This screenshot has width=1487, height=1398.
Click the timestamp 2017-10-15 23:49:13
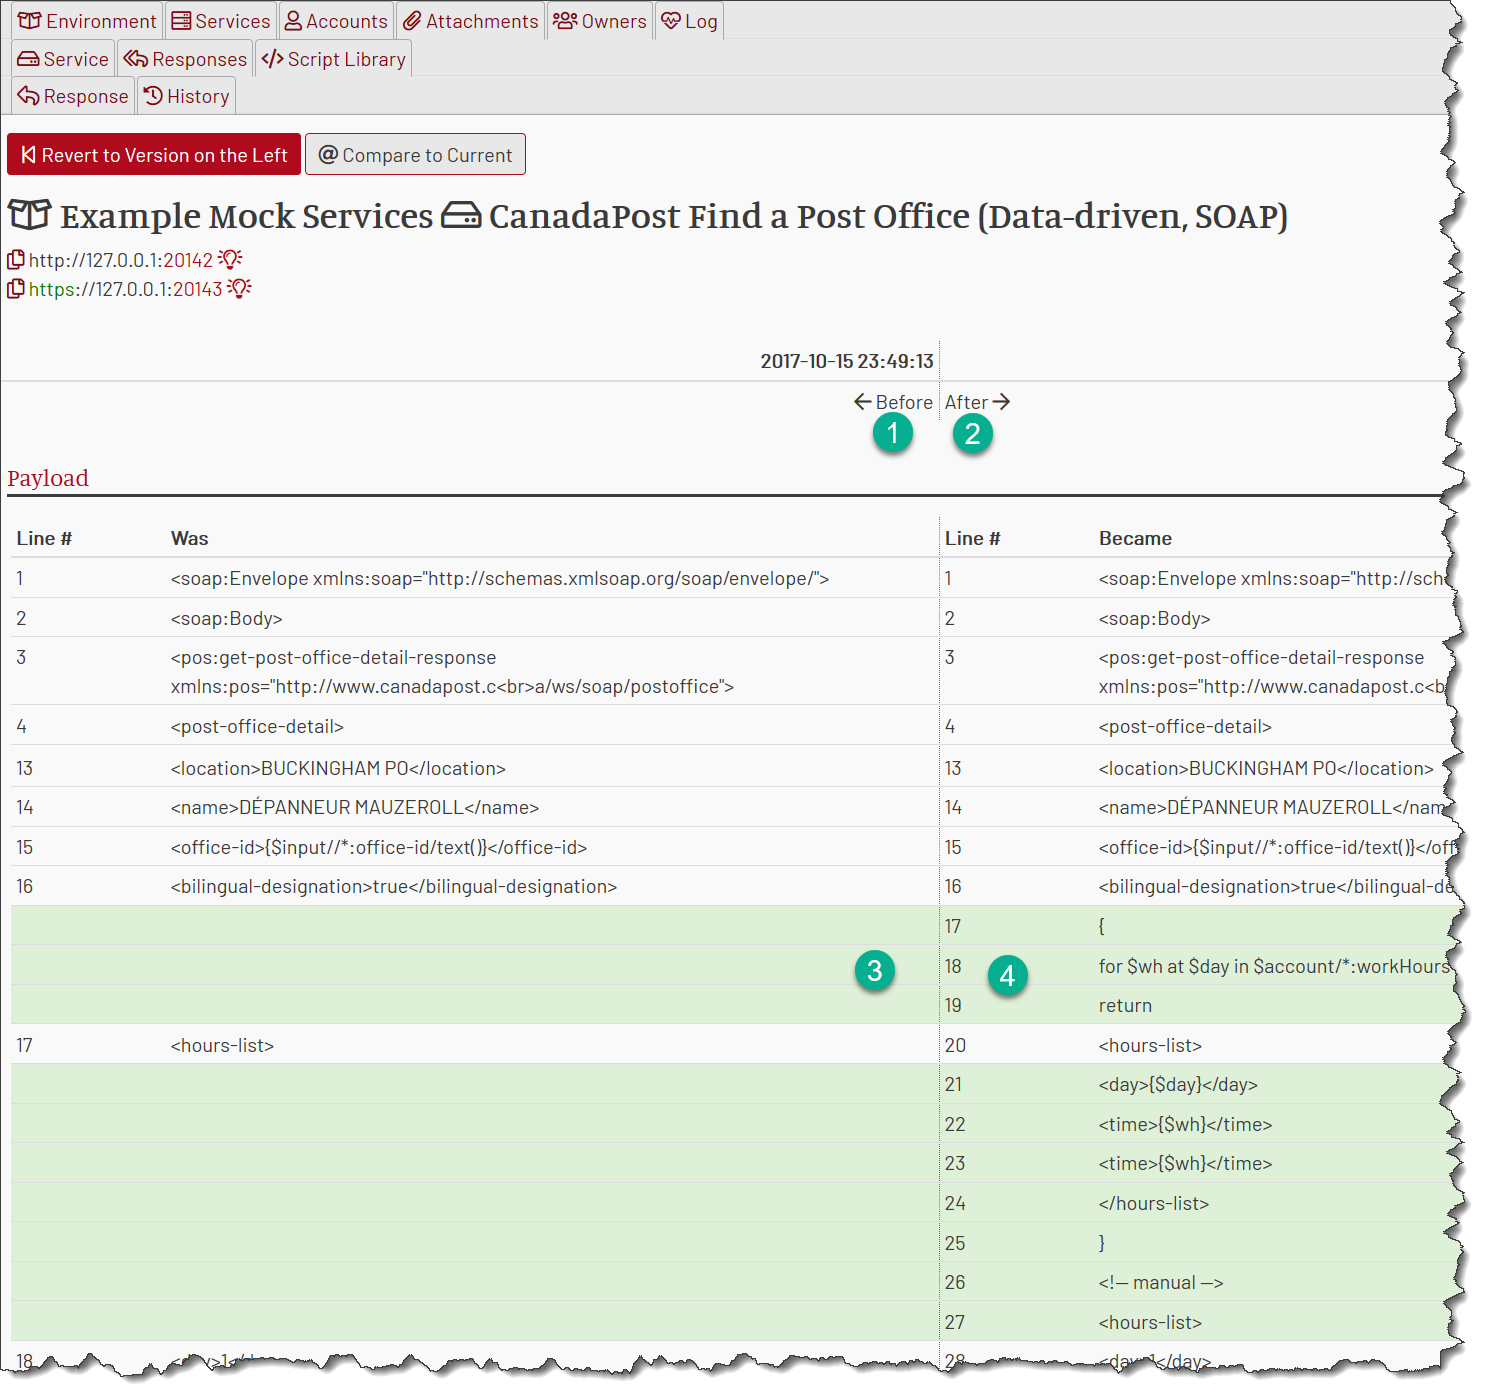click(847, 361)
